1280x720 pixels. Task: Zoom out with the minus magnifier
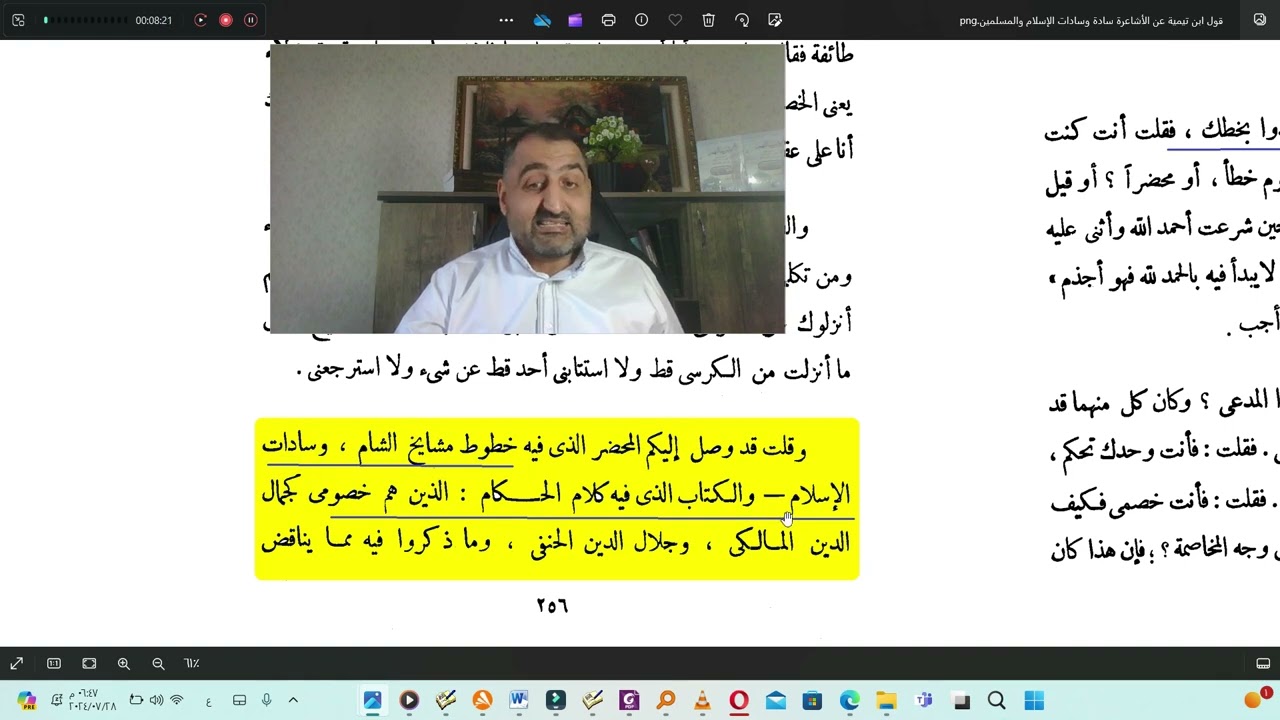click(x=158, y=663)
